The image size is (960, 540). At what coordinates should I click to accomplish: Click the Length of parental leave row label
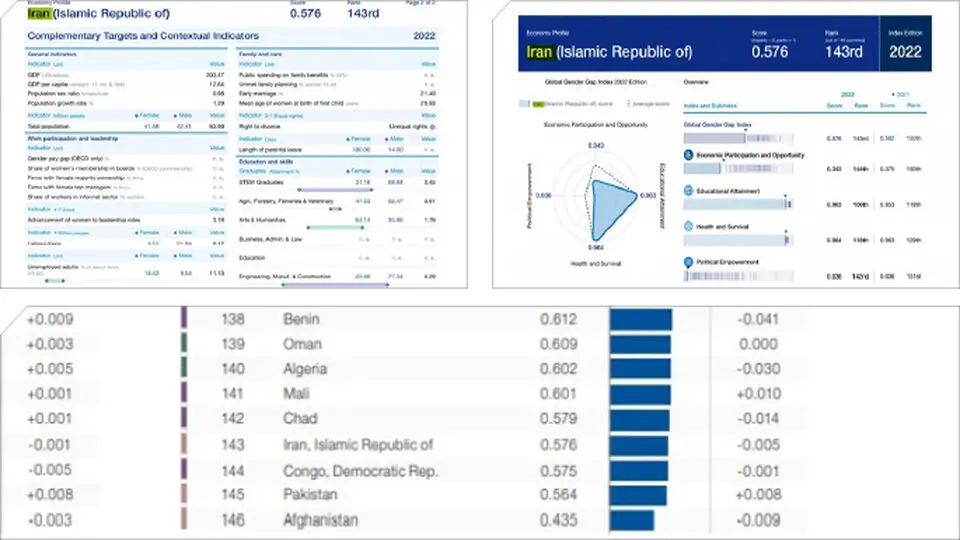coord(270,150)
